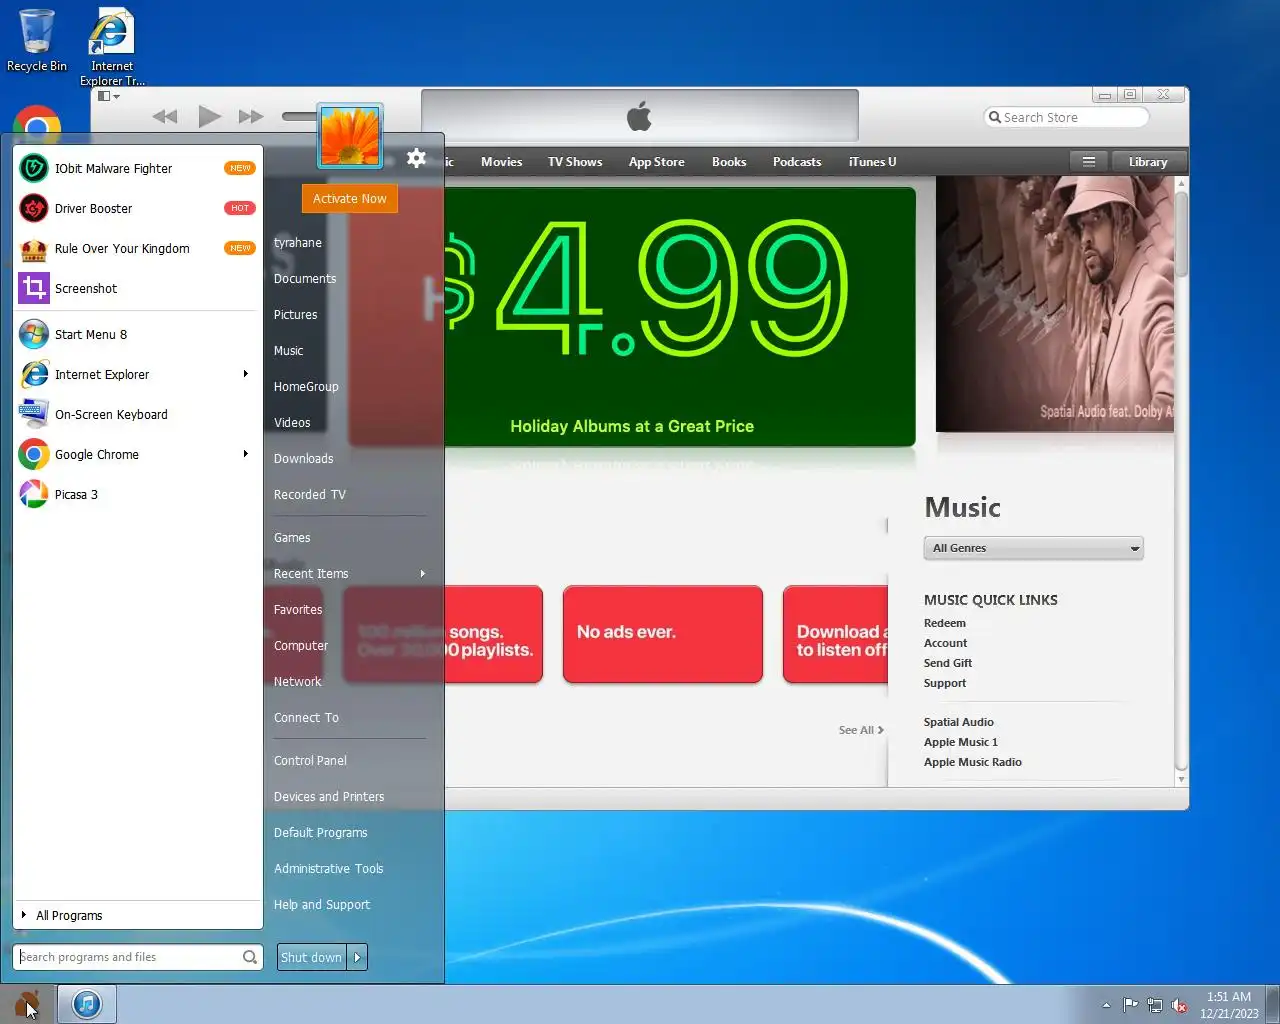Viewport: 1280px width, 1024px height.
Task: Click the No ads ever card
Action: 663,634
